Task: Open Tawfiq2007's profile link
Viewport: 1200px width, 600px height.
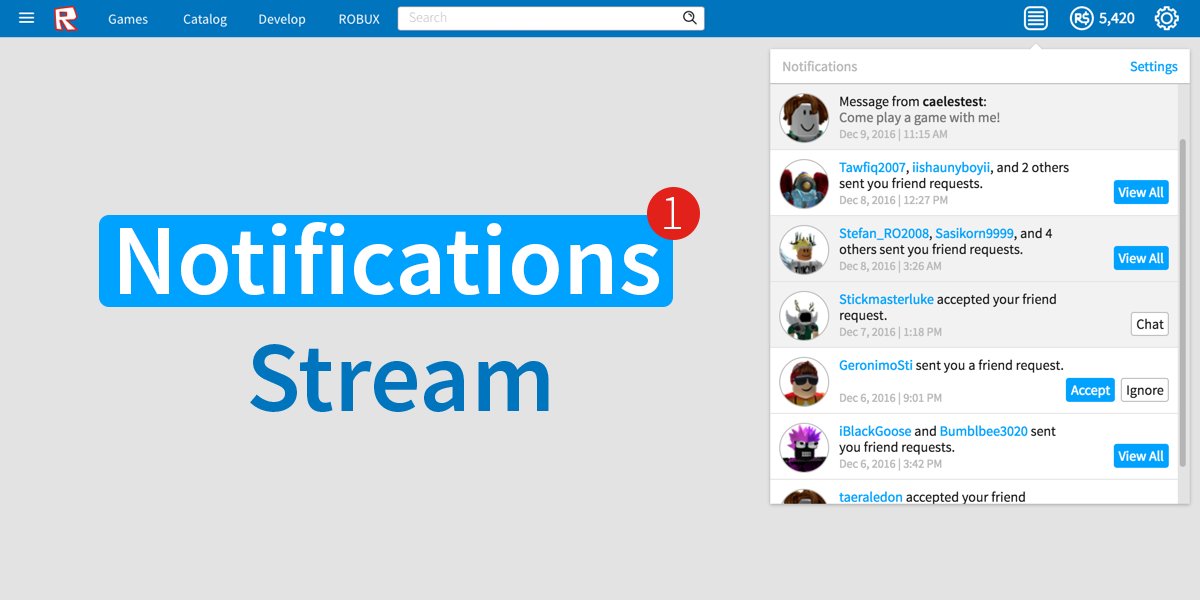Action: (x=872, y=167)
